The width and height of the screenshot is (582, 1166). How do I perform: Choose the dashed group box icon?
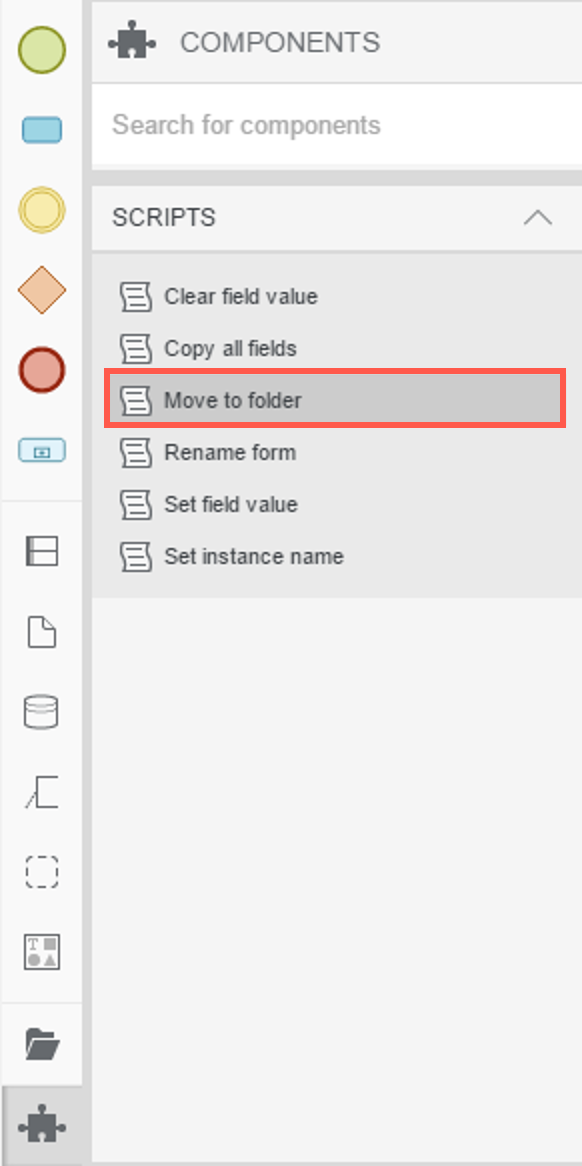click(42, 872)
